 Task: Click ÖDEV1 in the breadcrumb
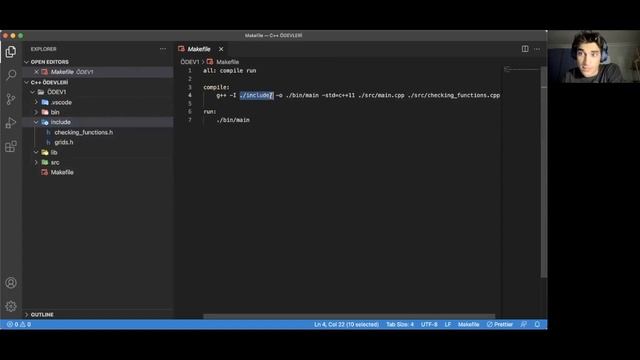coord(190,62)
